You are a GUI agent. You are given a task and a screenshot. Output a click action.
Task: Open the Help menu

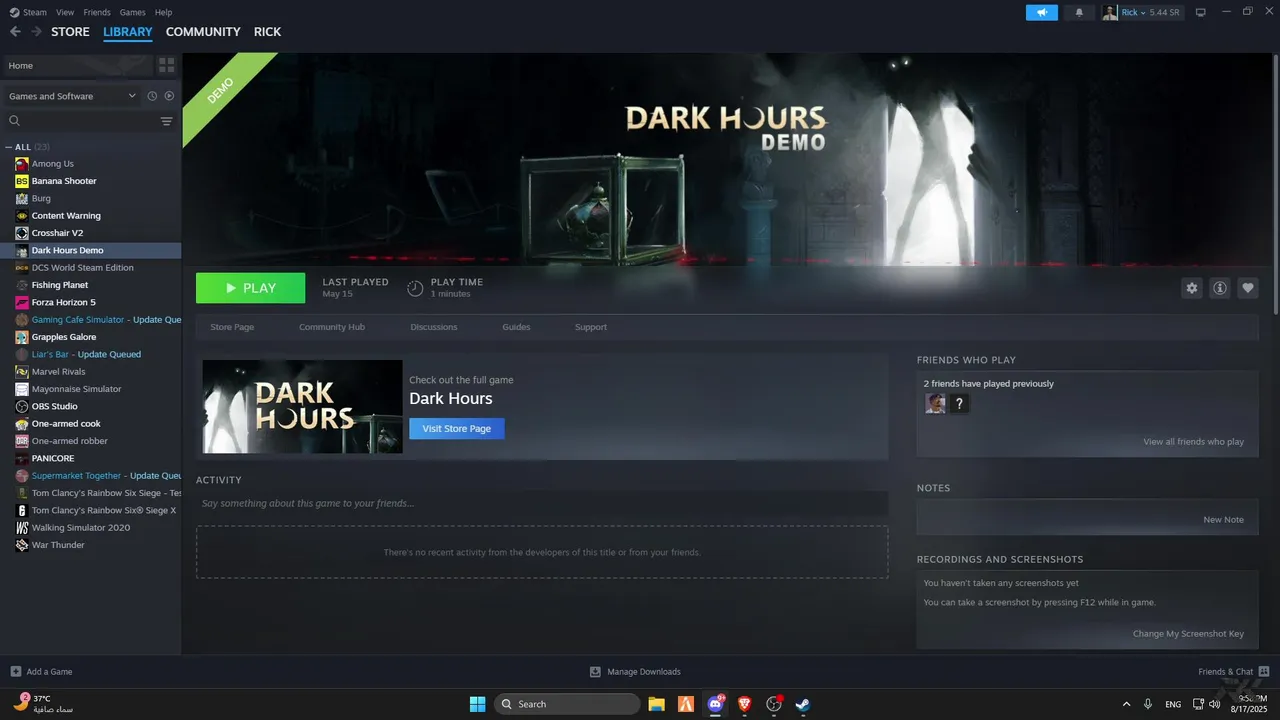click(163, 12)
